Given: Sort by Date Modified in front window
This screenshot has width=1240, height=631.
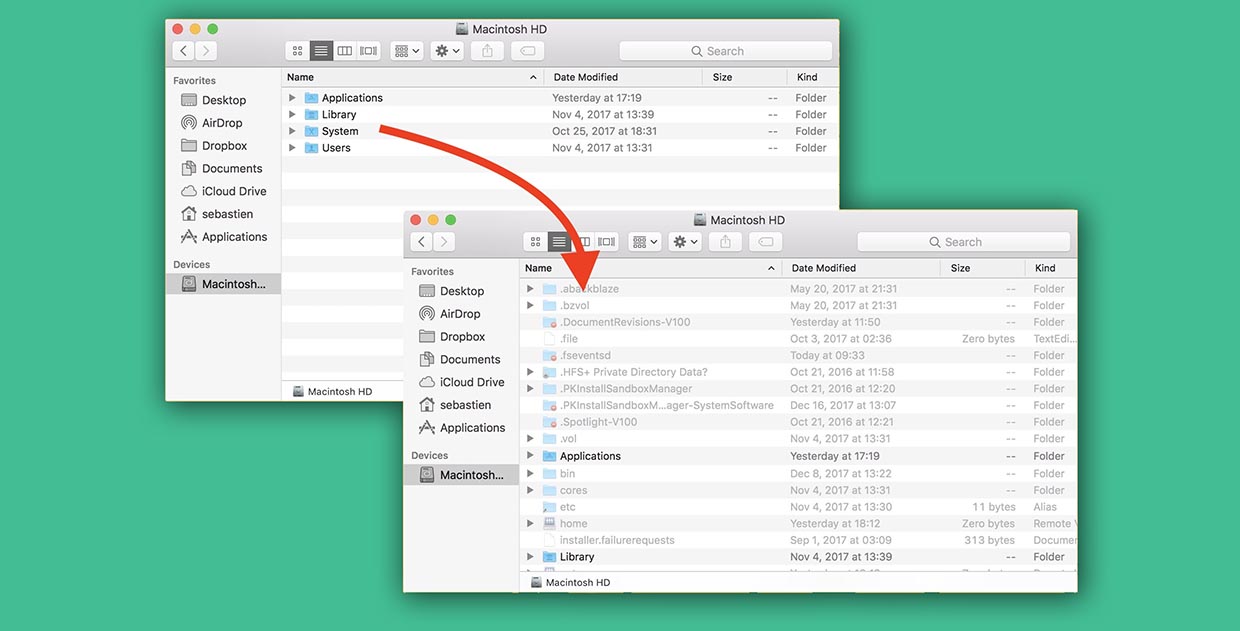Looking at the screenshot, I should click(862, 268).
